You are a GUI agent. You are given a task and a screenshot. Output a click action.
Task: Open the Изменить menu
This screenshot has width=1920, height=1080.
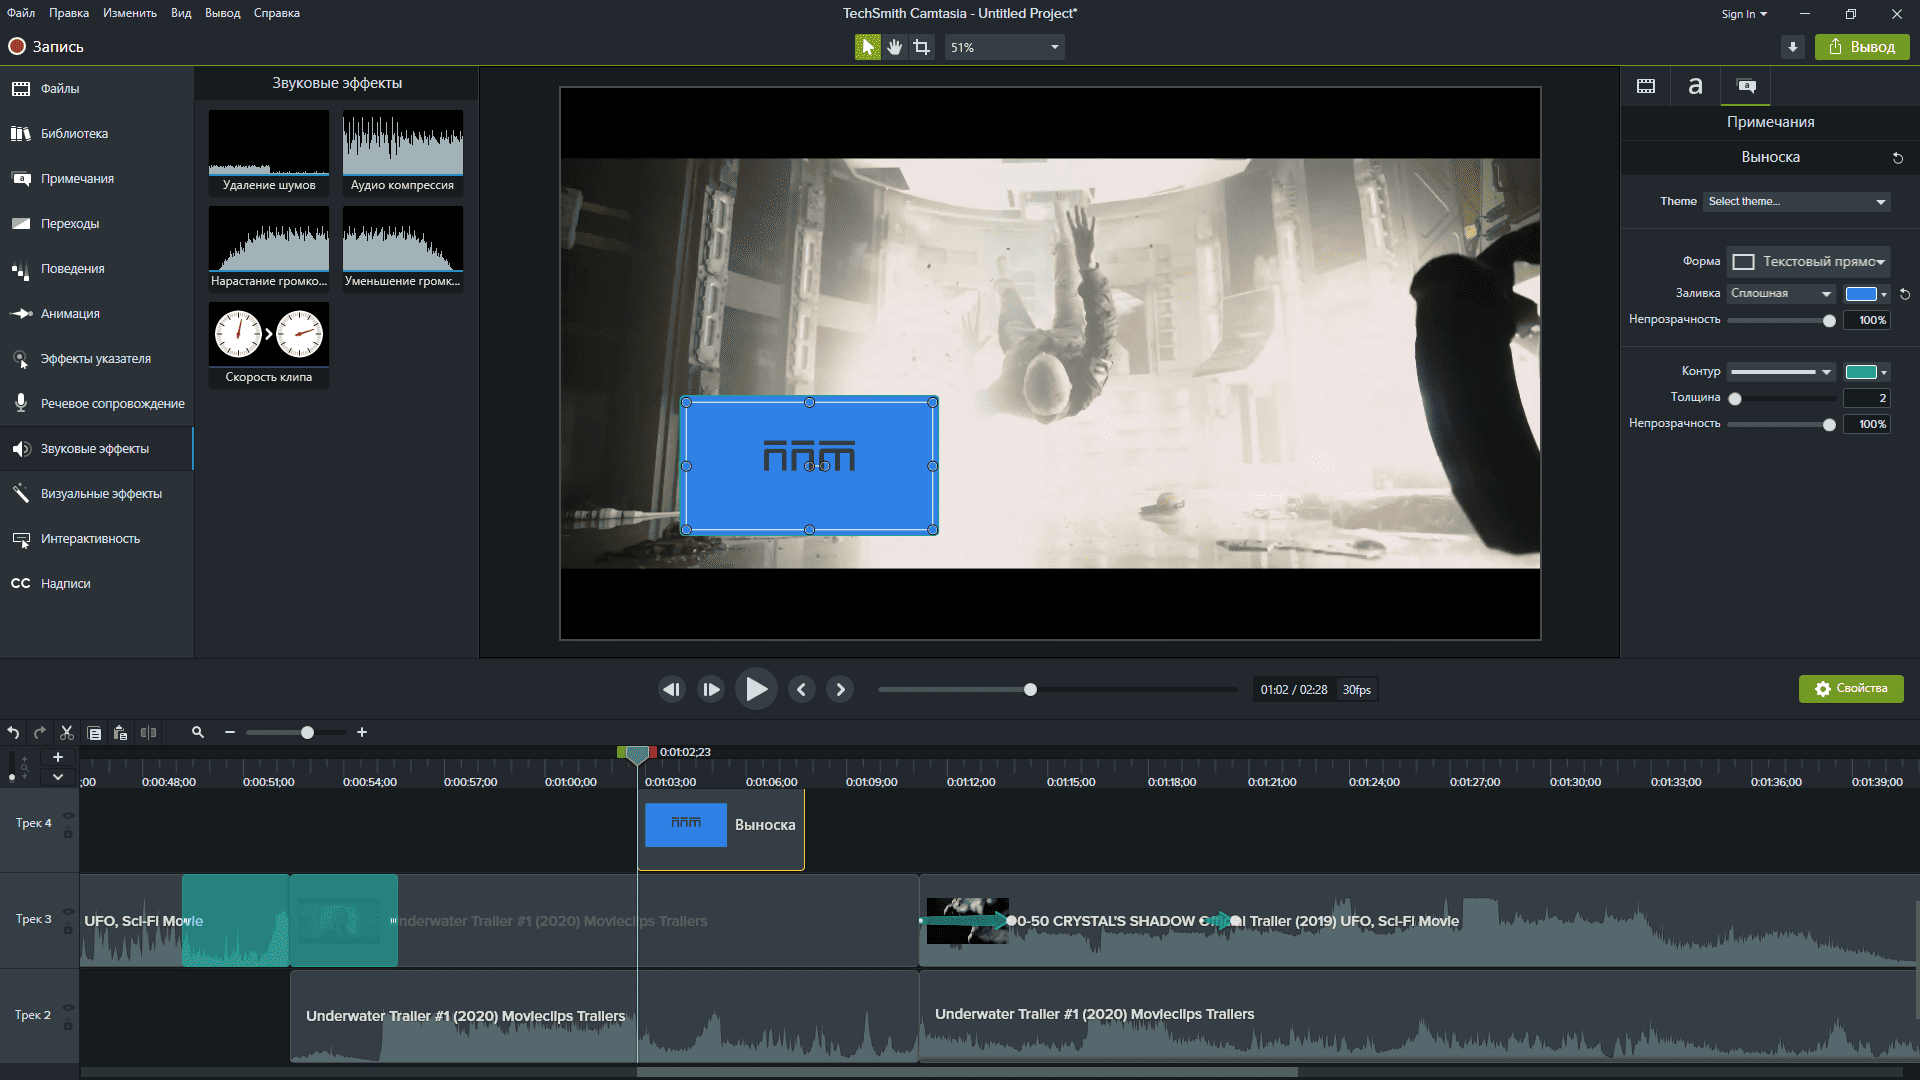[x=130, y=13]
